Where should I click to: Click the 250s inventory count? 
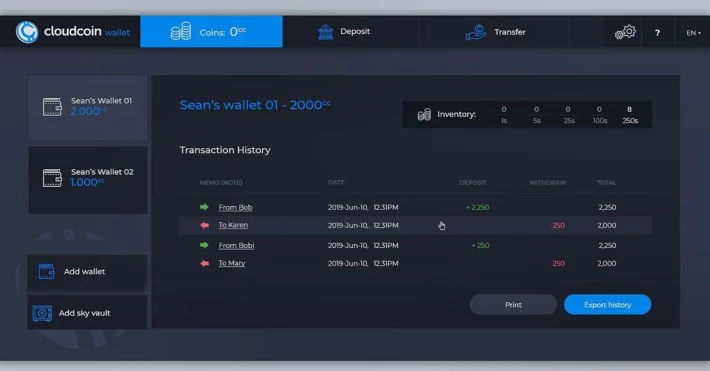(x=629, y=109)
